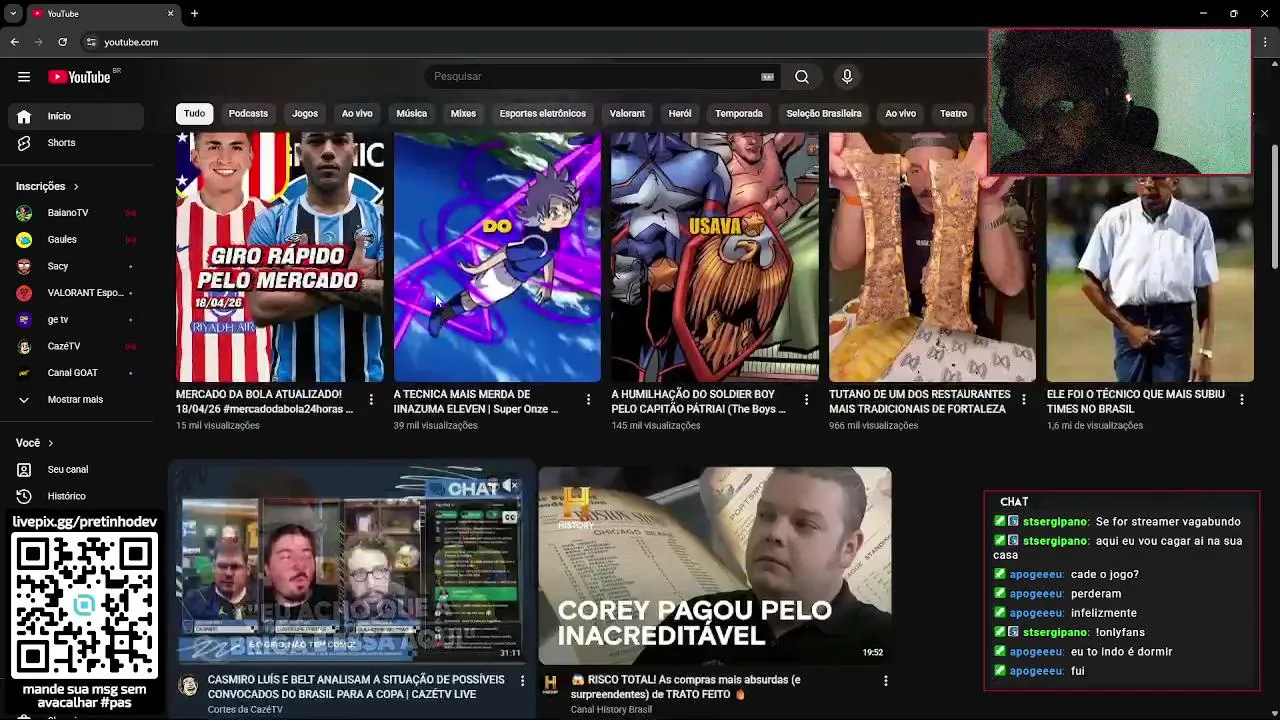The width and height of the screenshot is (1280, 720).
Task: Open options for Risco Total video
Action: tap(884, 681)
